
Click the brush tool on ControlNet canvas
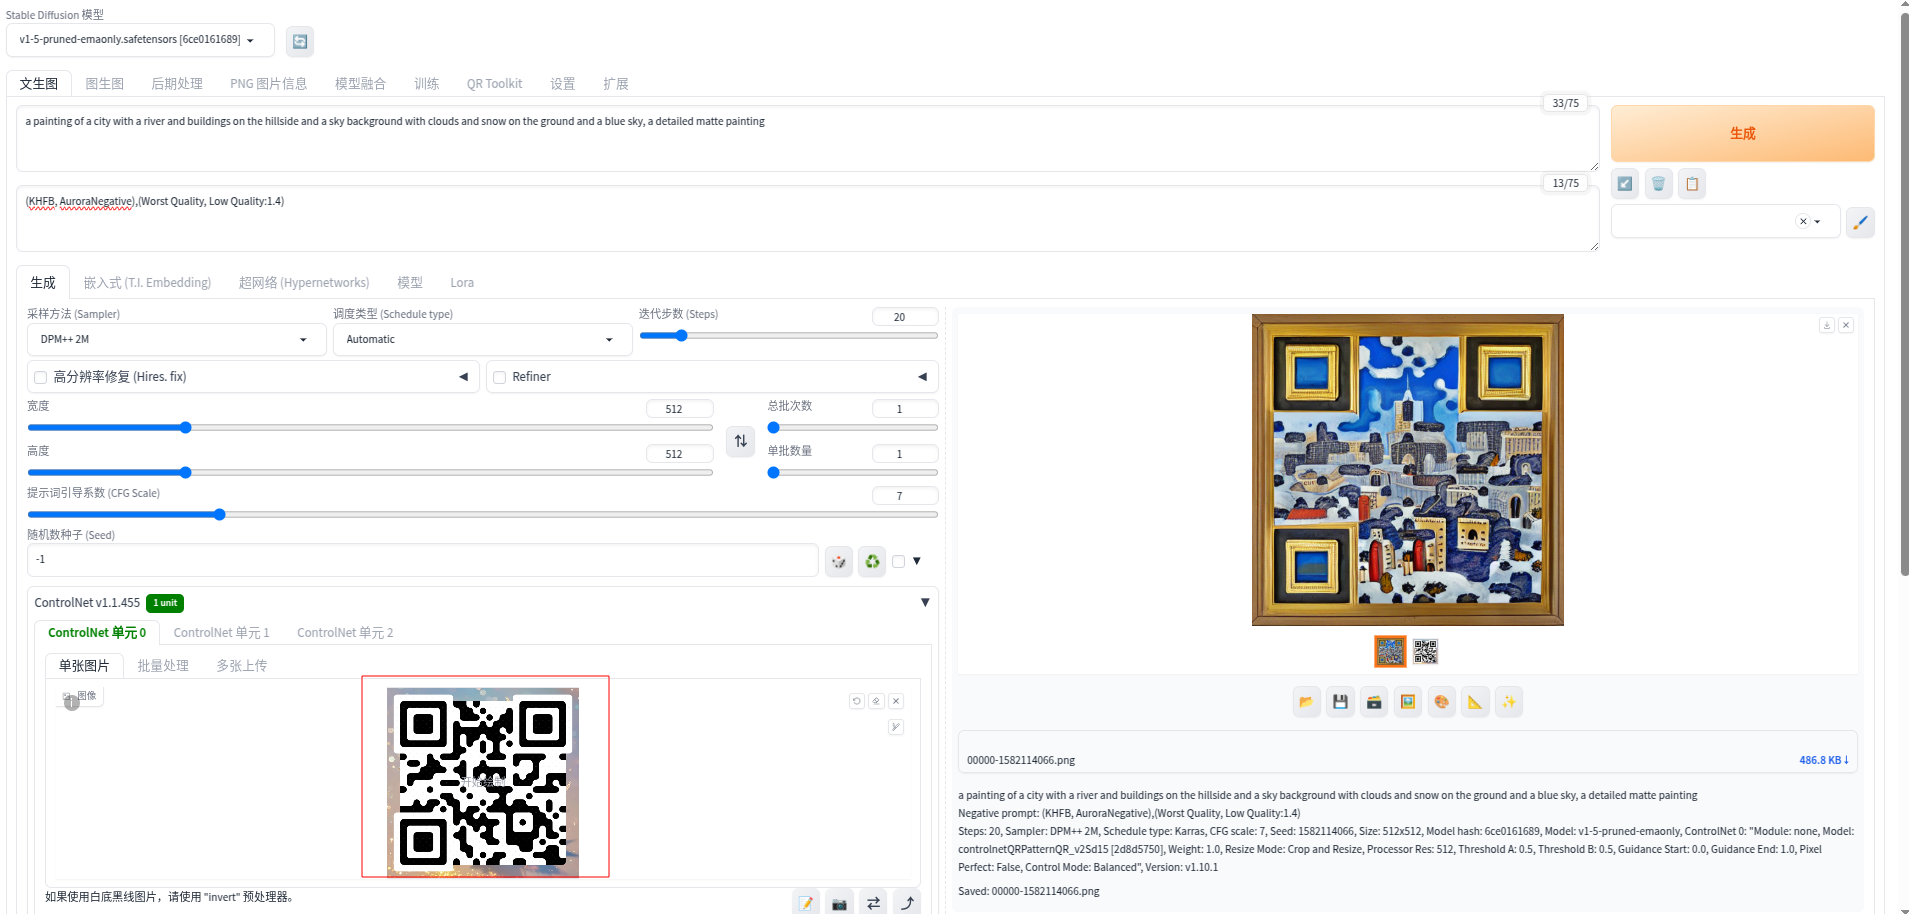896,727
